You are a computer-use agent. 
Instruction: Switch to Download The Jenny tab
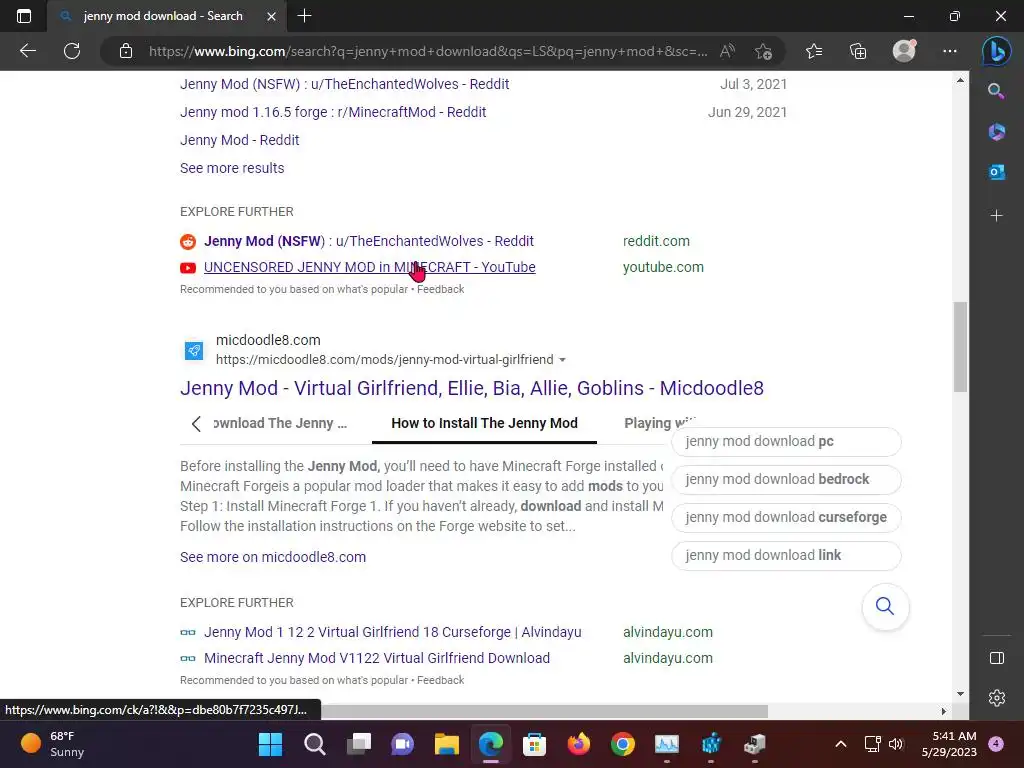(x=280, y=423)
